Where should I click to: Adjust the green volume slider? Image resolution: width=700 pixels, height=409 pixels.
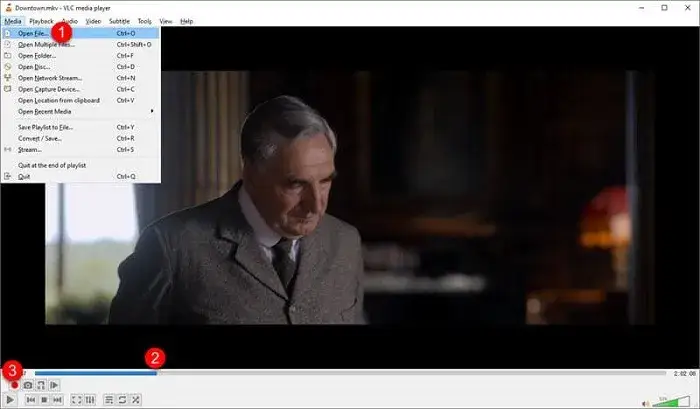671,401
